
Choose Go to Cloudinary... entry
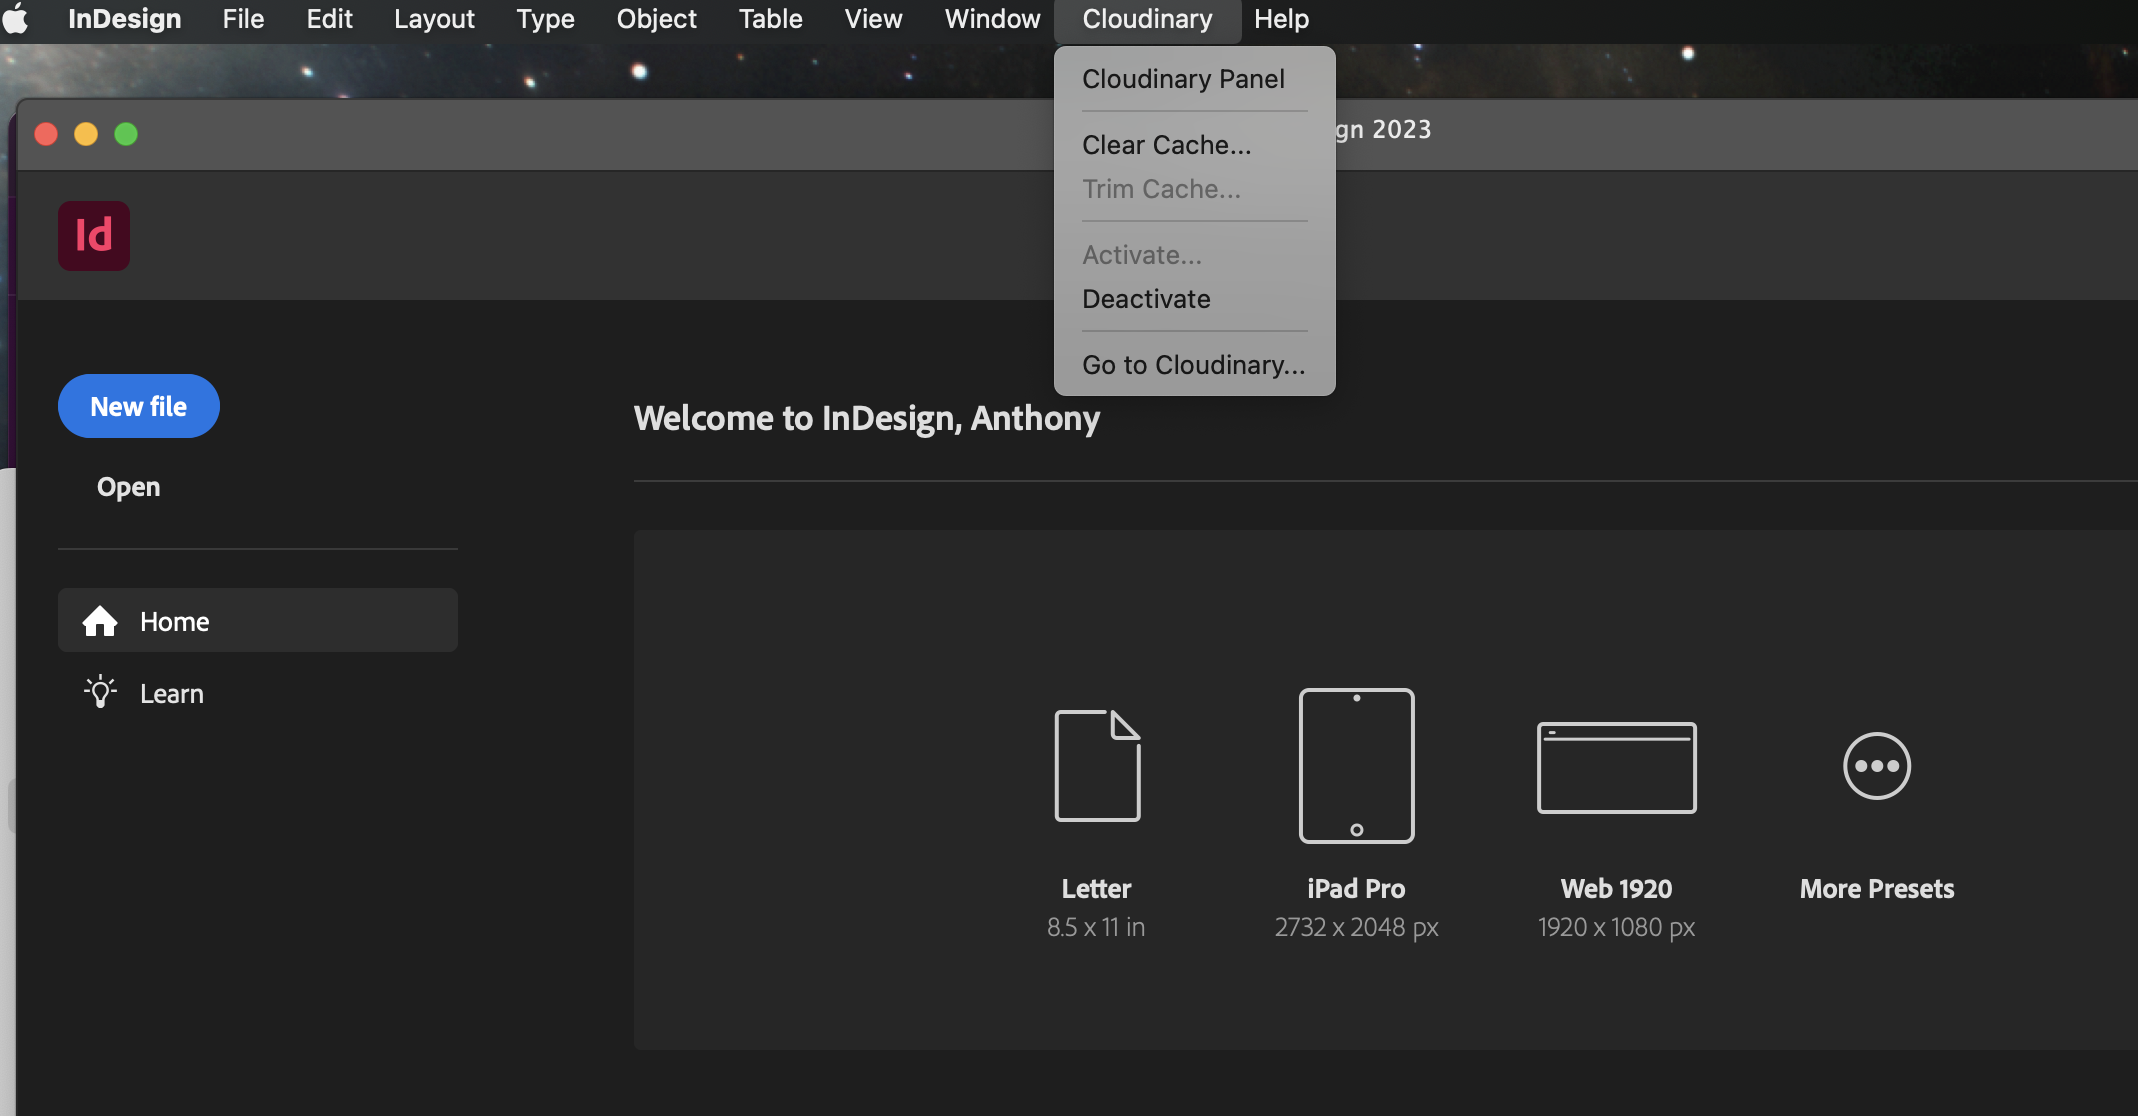(1195, 365)
